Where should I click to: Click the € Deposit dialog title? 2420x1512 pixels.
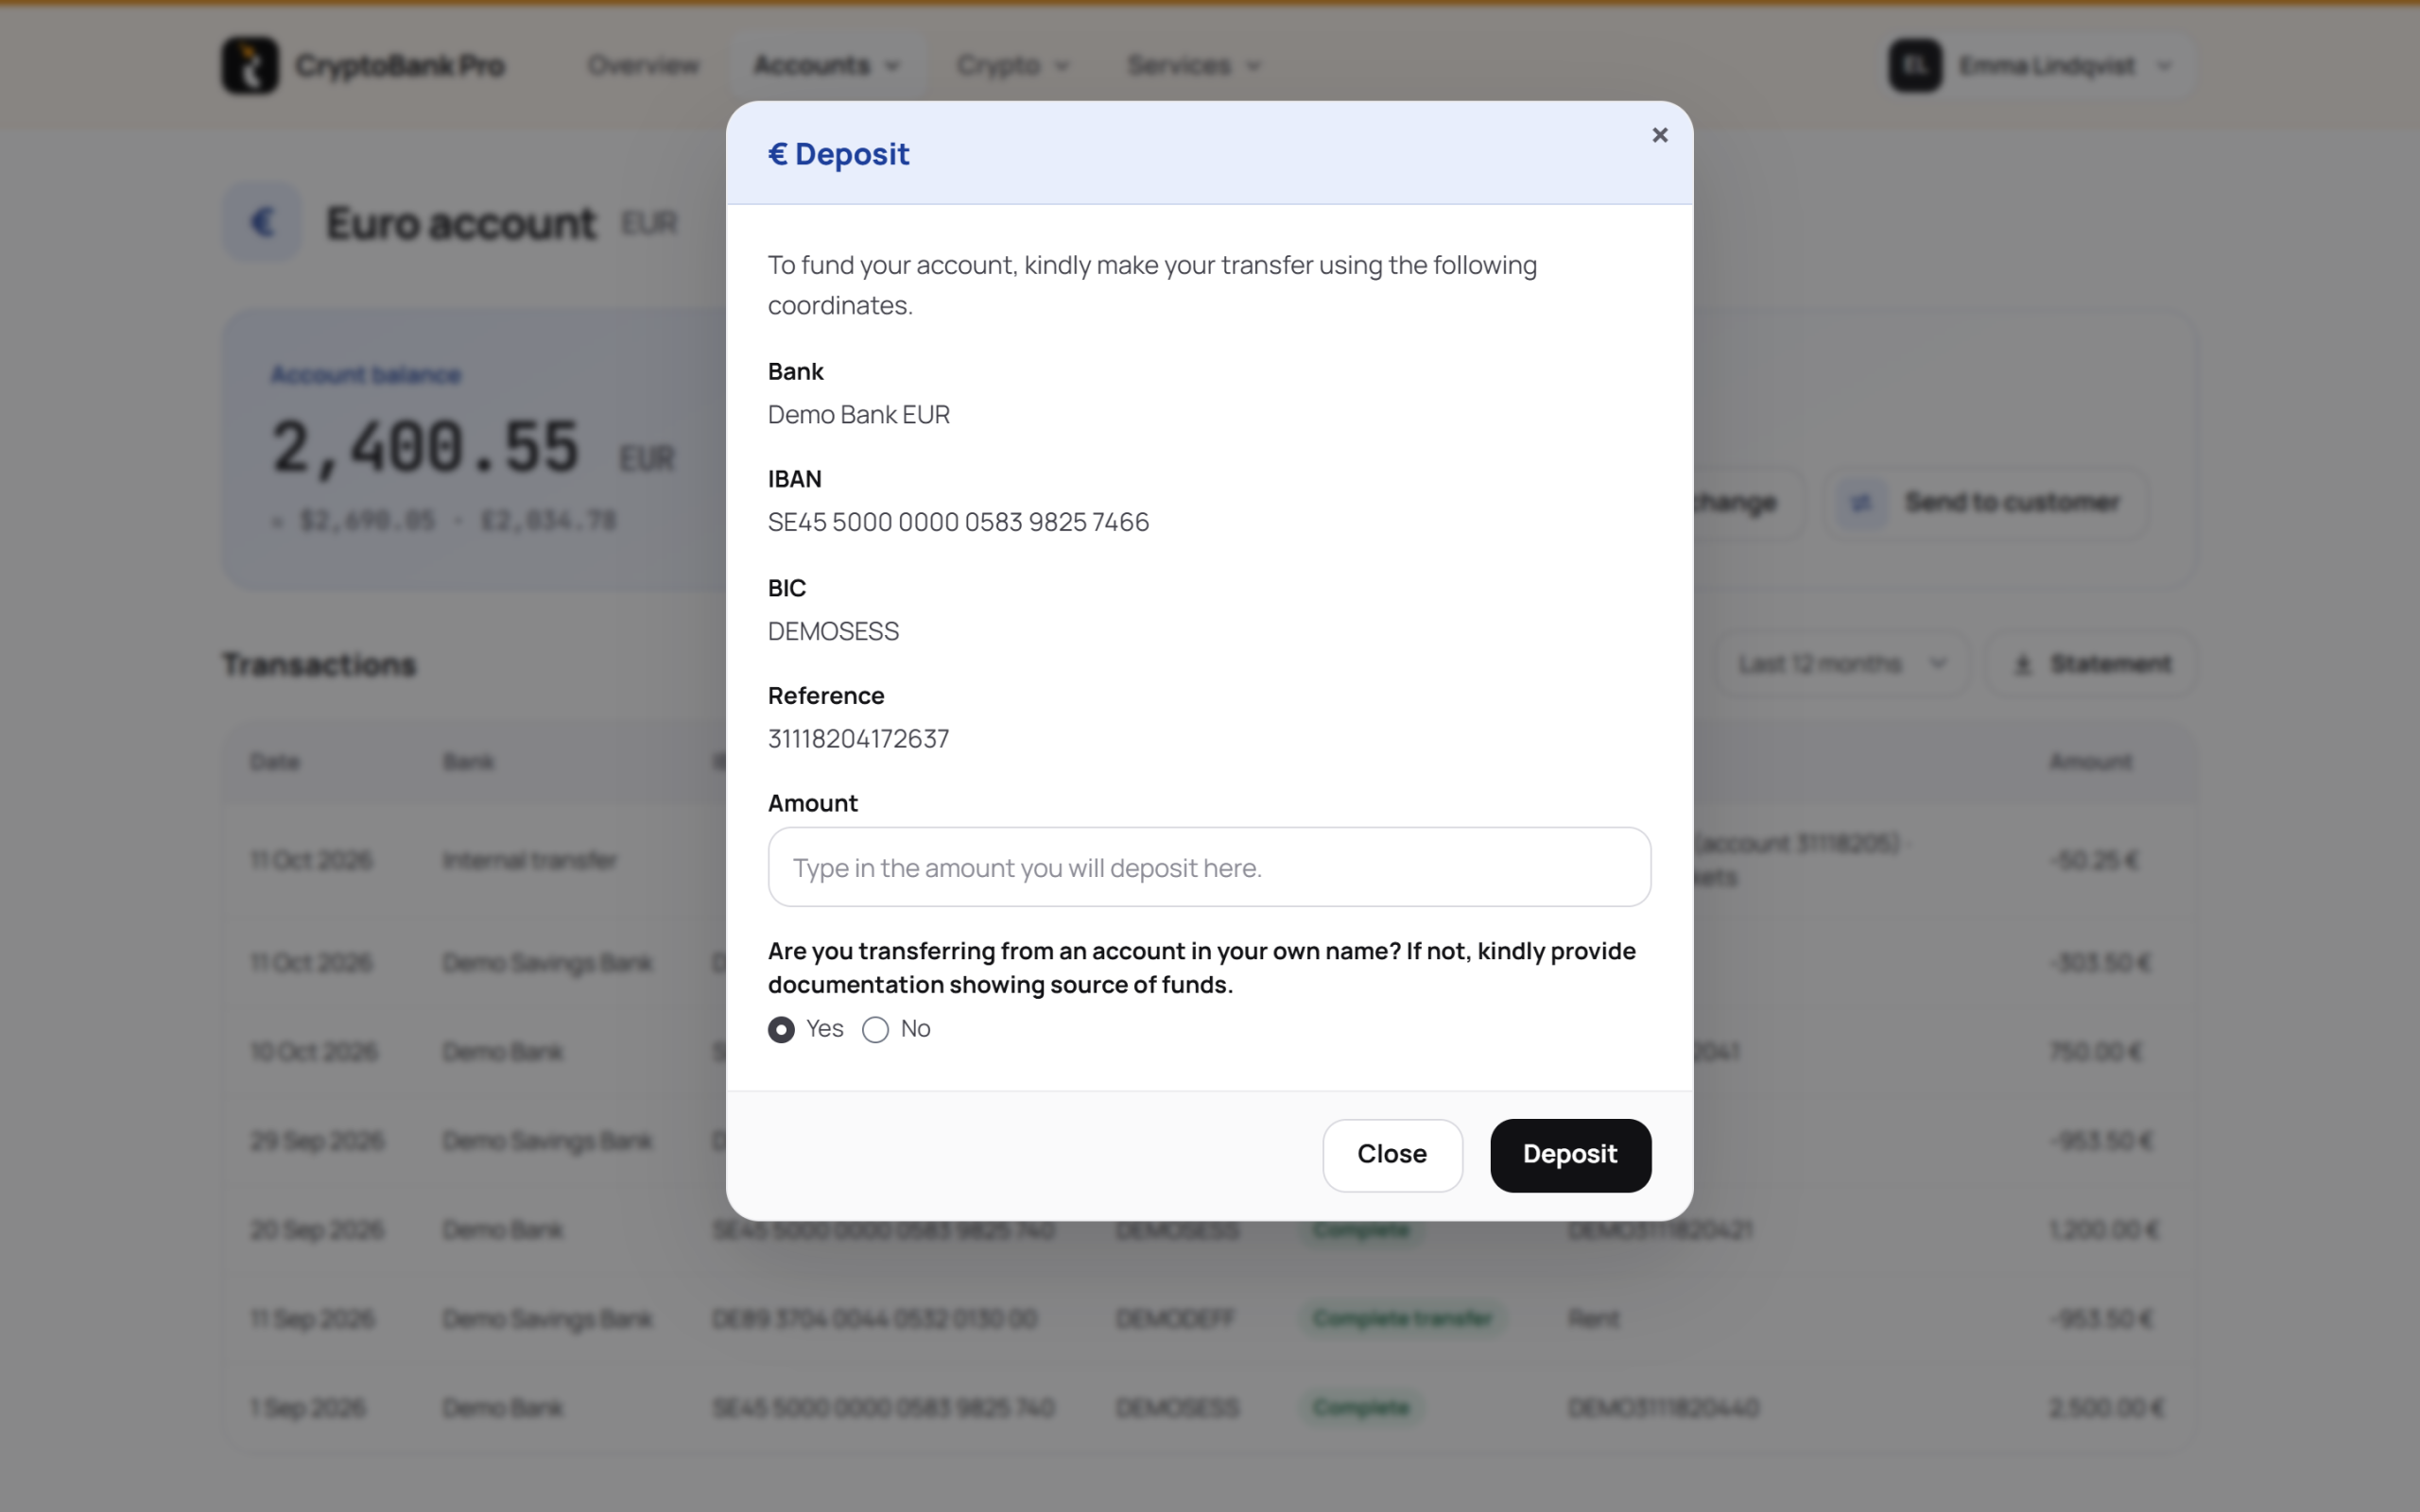[838, 154]
